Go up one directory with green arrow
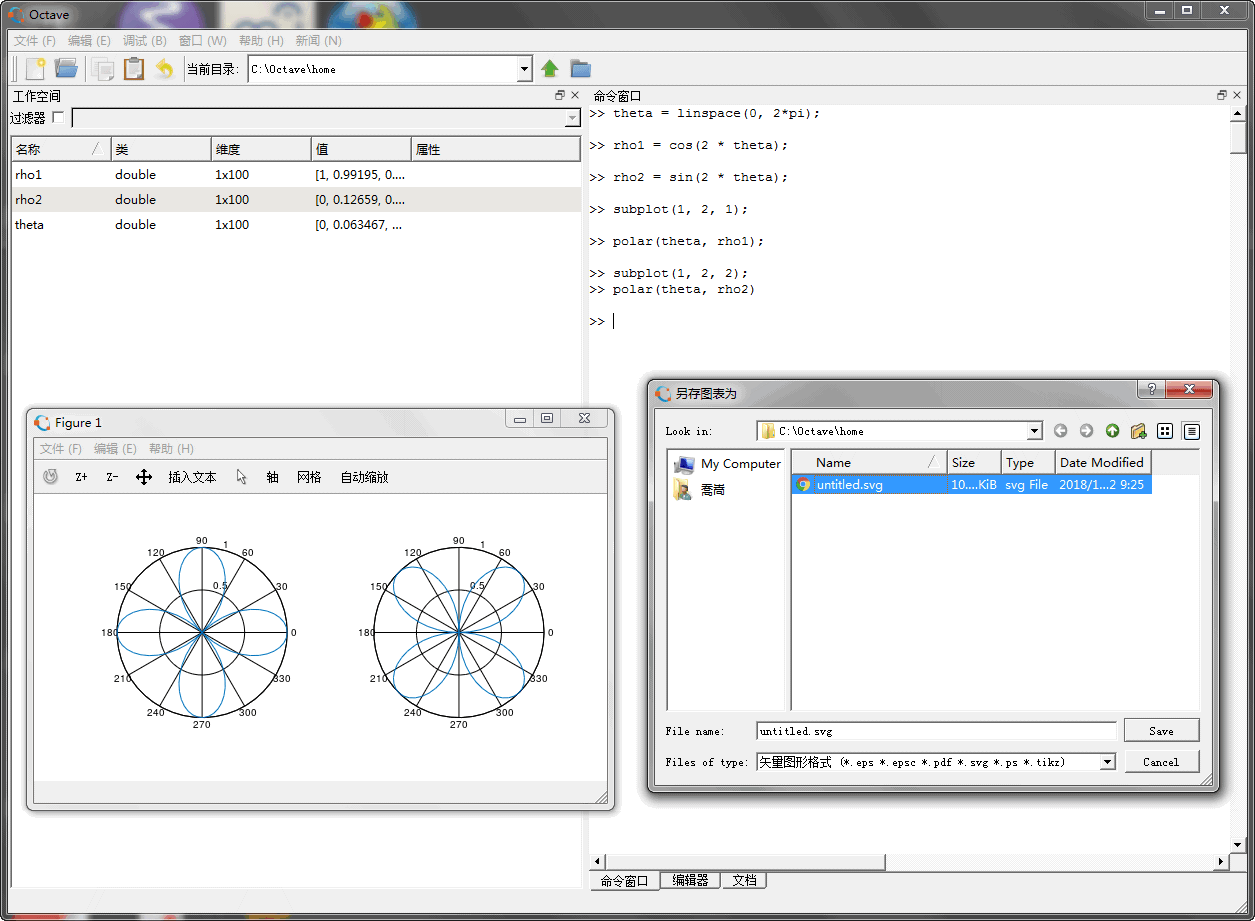The image size is (1255, 921). pos(550,69)
